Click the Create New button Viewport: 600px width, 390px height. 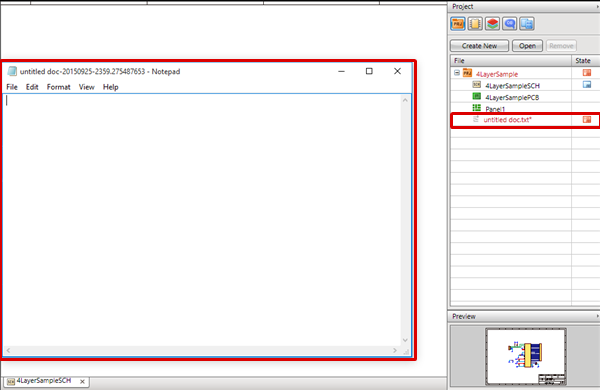[x=479, y=46]
